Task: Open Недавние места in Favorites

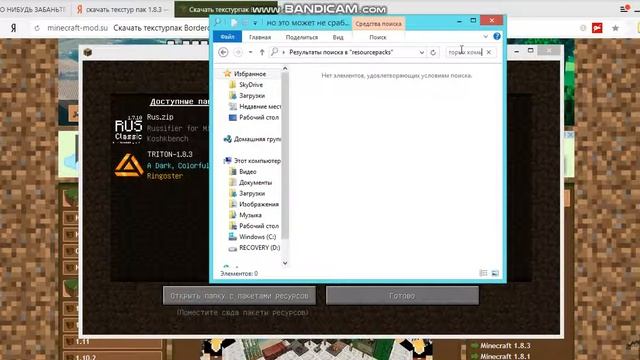Action: point(255,107)
